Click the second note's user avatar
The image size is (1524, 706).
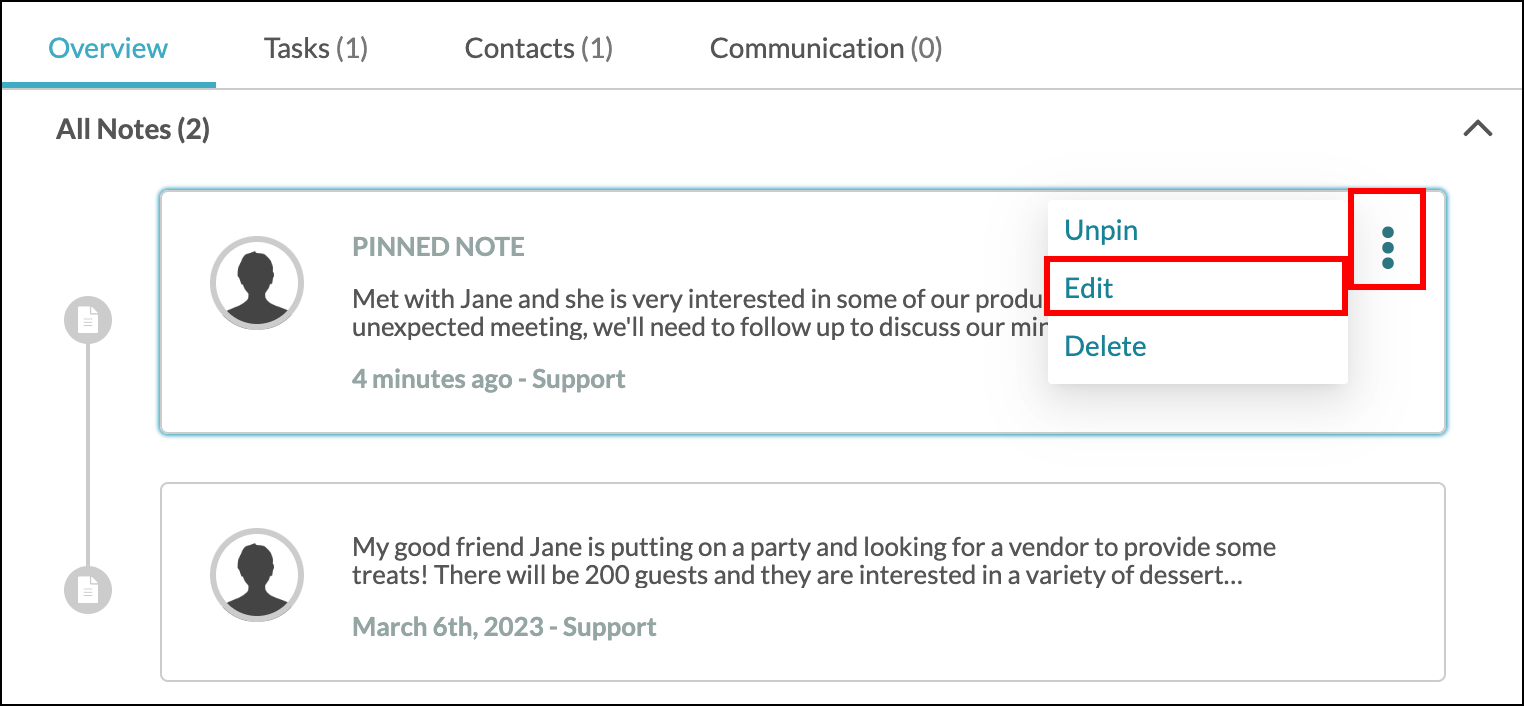pos(257,575)
